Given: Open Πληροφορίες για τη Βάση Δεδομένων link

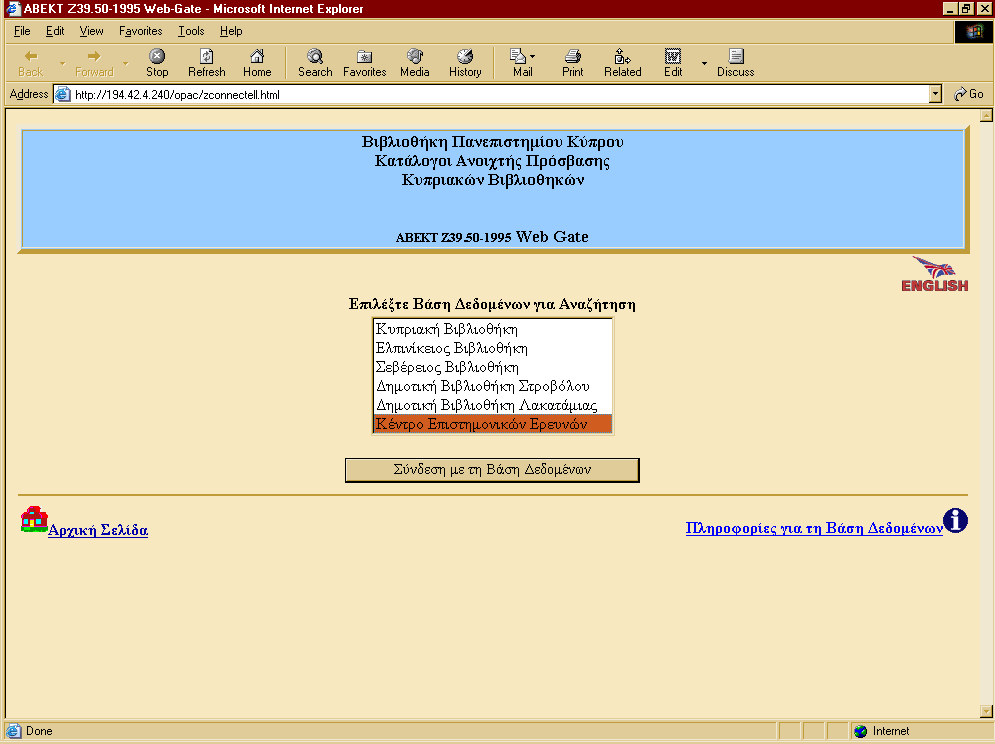Looking at the screenshot, I should pyautogui.click(x=814, y=528).
